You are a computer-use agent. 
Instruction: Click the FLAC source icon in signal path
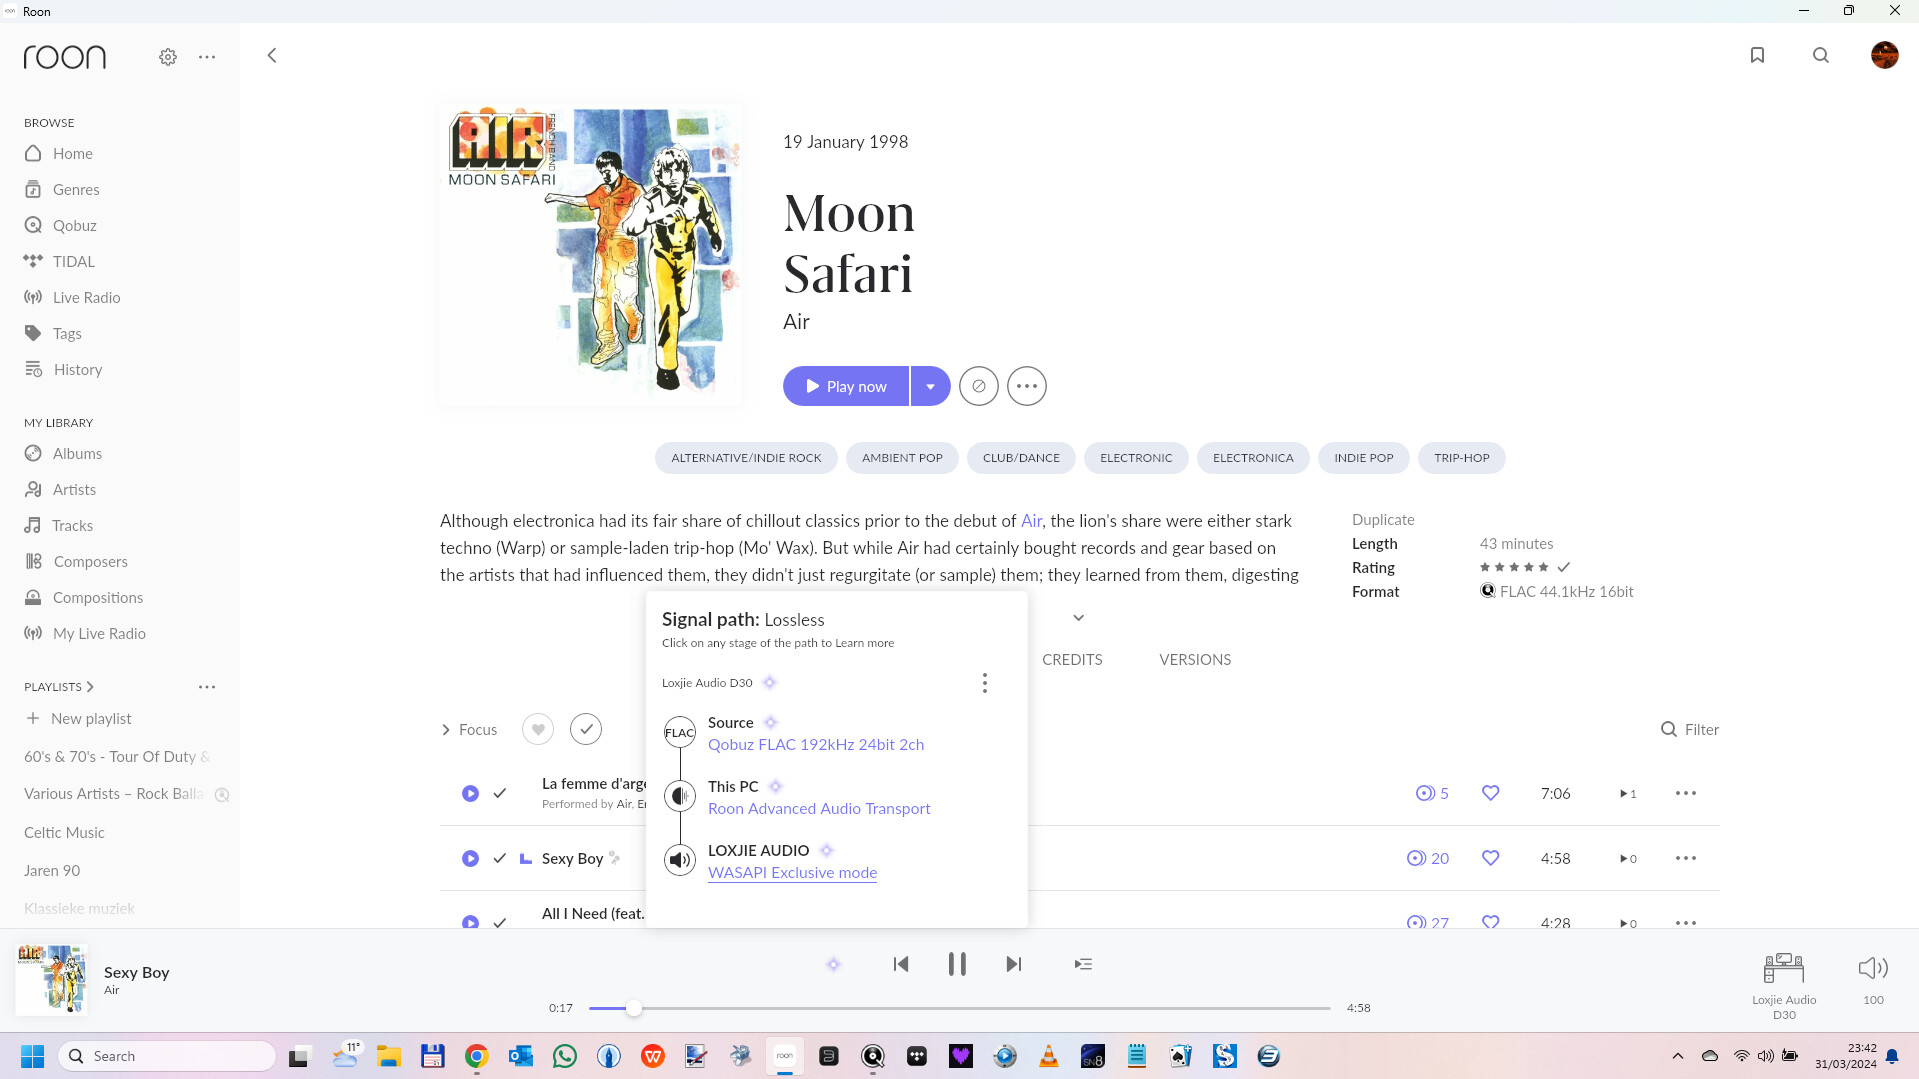click(680, 733)
